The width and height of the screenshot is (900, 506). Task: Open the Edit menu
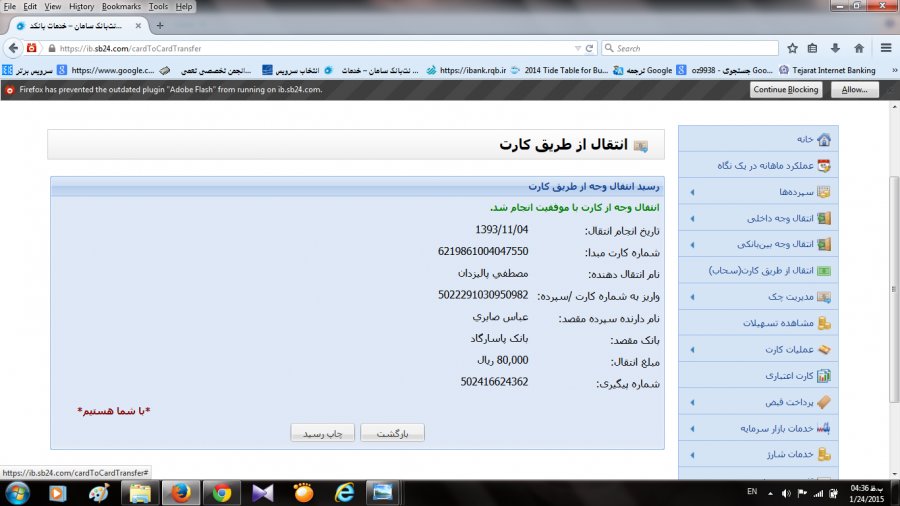tap(30, 6)
